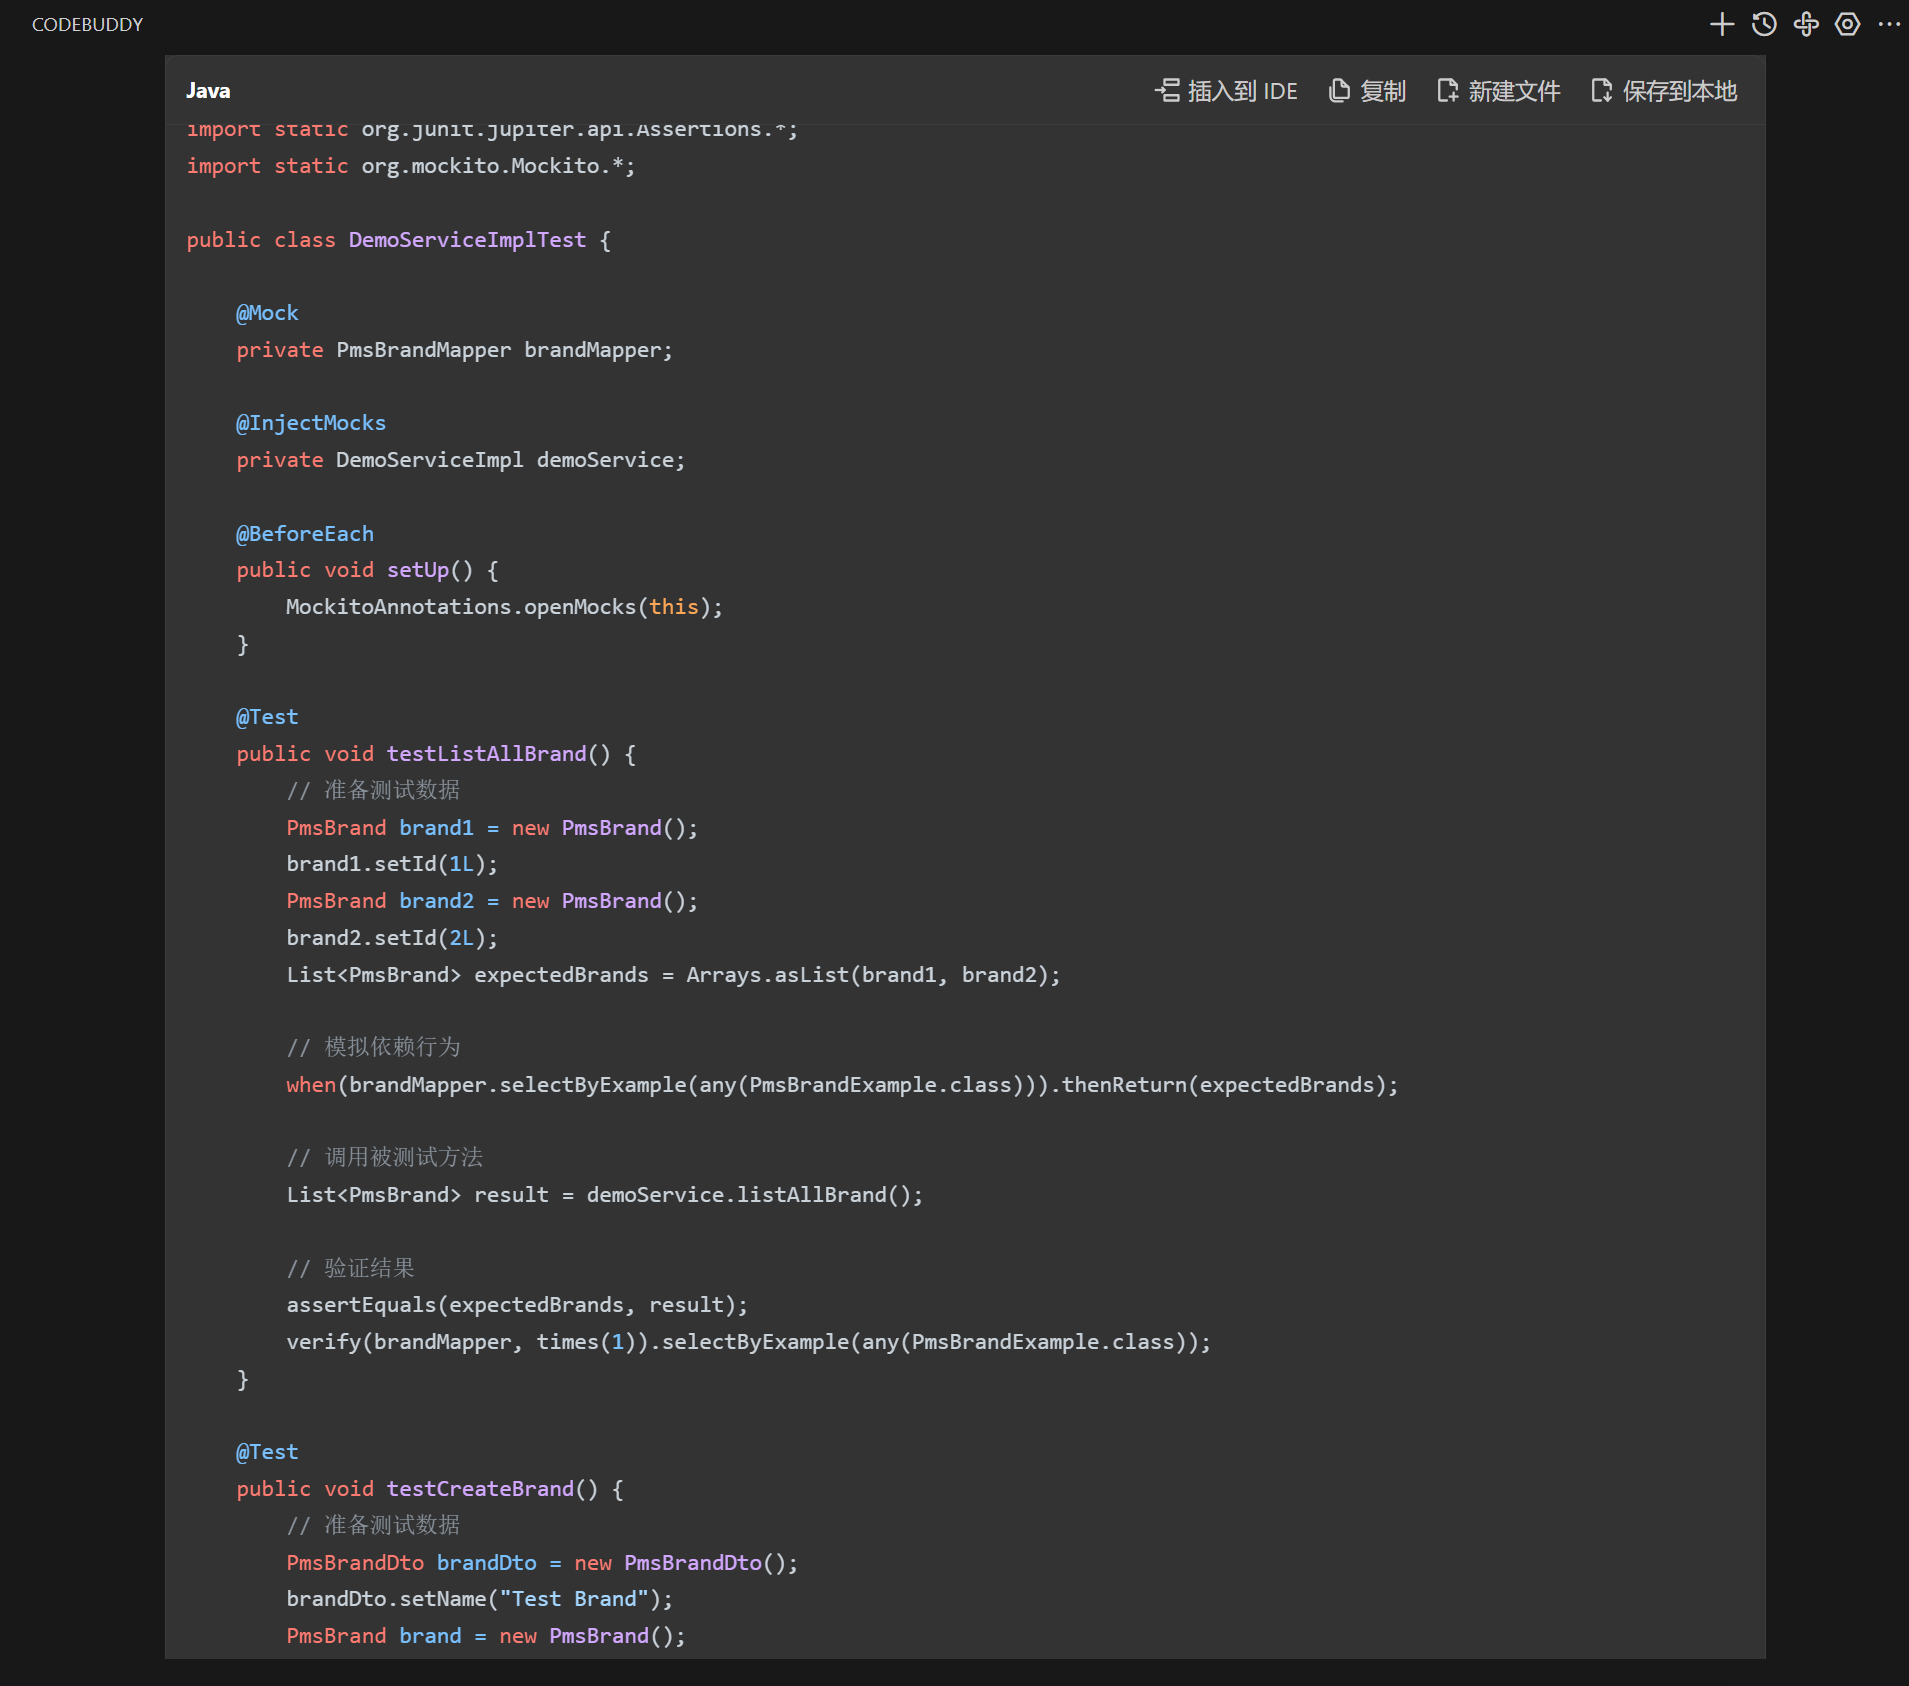Click the @Mock annotation in code
The image size is (1909, 1686).
pos(267,313)
